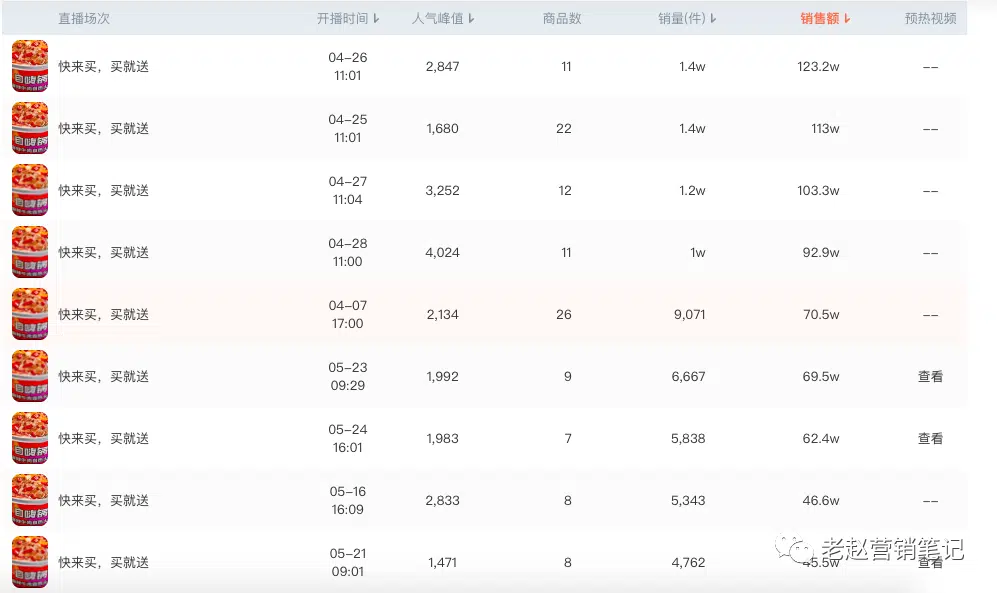Image resolution: width=997 pixels, height=593 pixels.
Task: Click 查看 for the 05-23 livestream
Action: click(x=930, y=376)
